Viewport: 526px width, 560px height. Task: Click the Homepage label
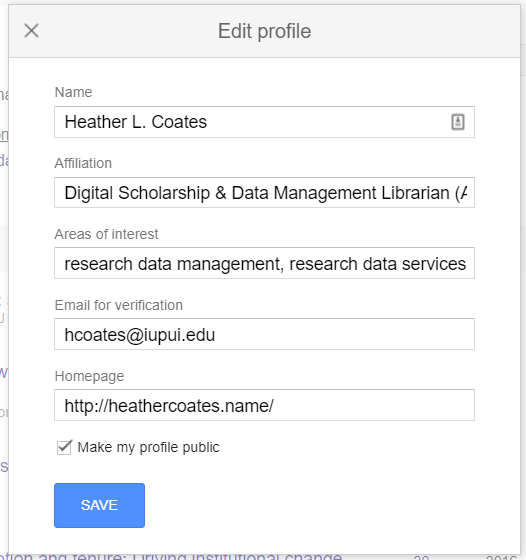click(89, 376)
